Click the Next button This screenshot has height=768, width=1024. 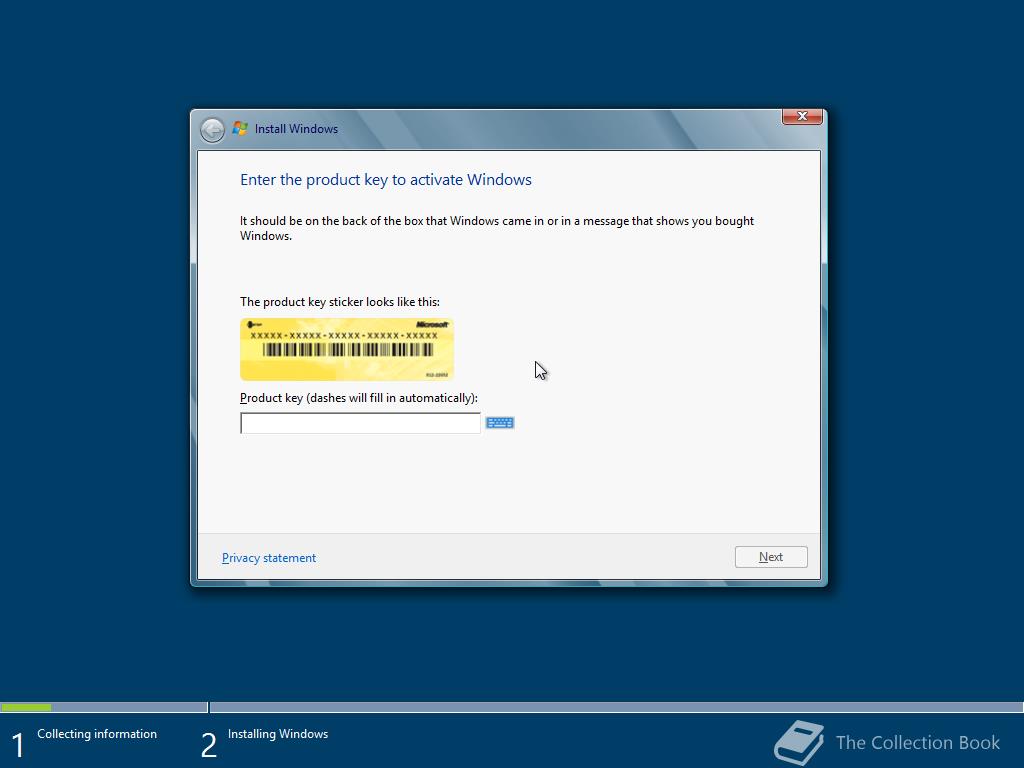click(x=771, y=557)
